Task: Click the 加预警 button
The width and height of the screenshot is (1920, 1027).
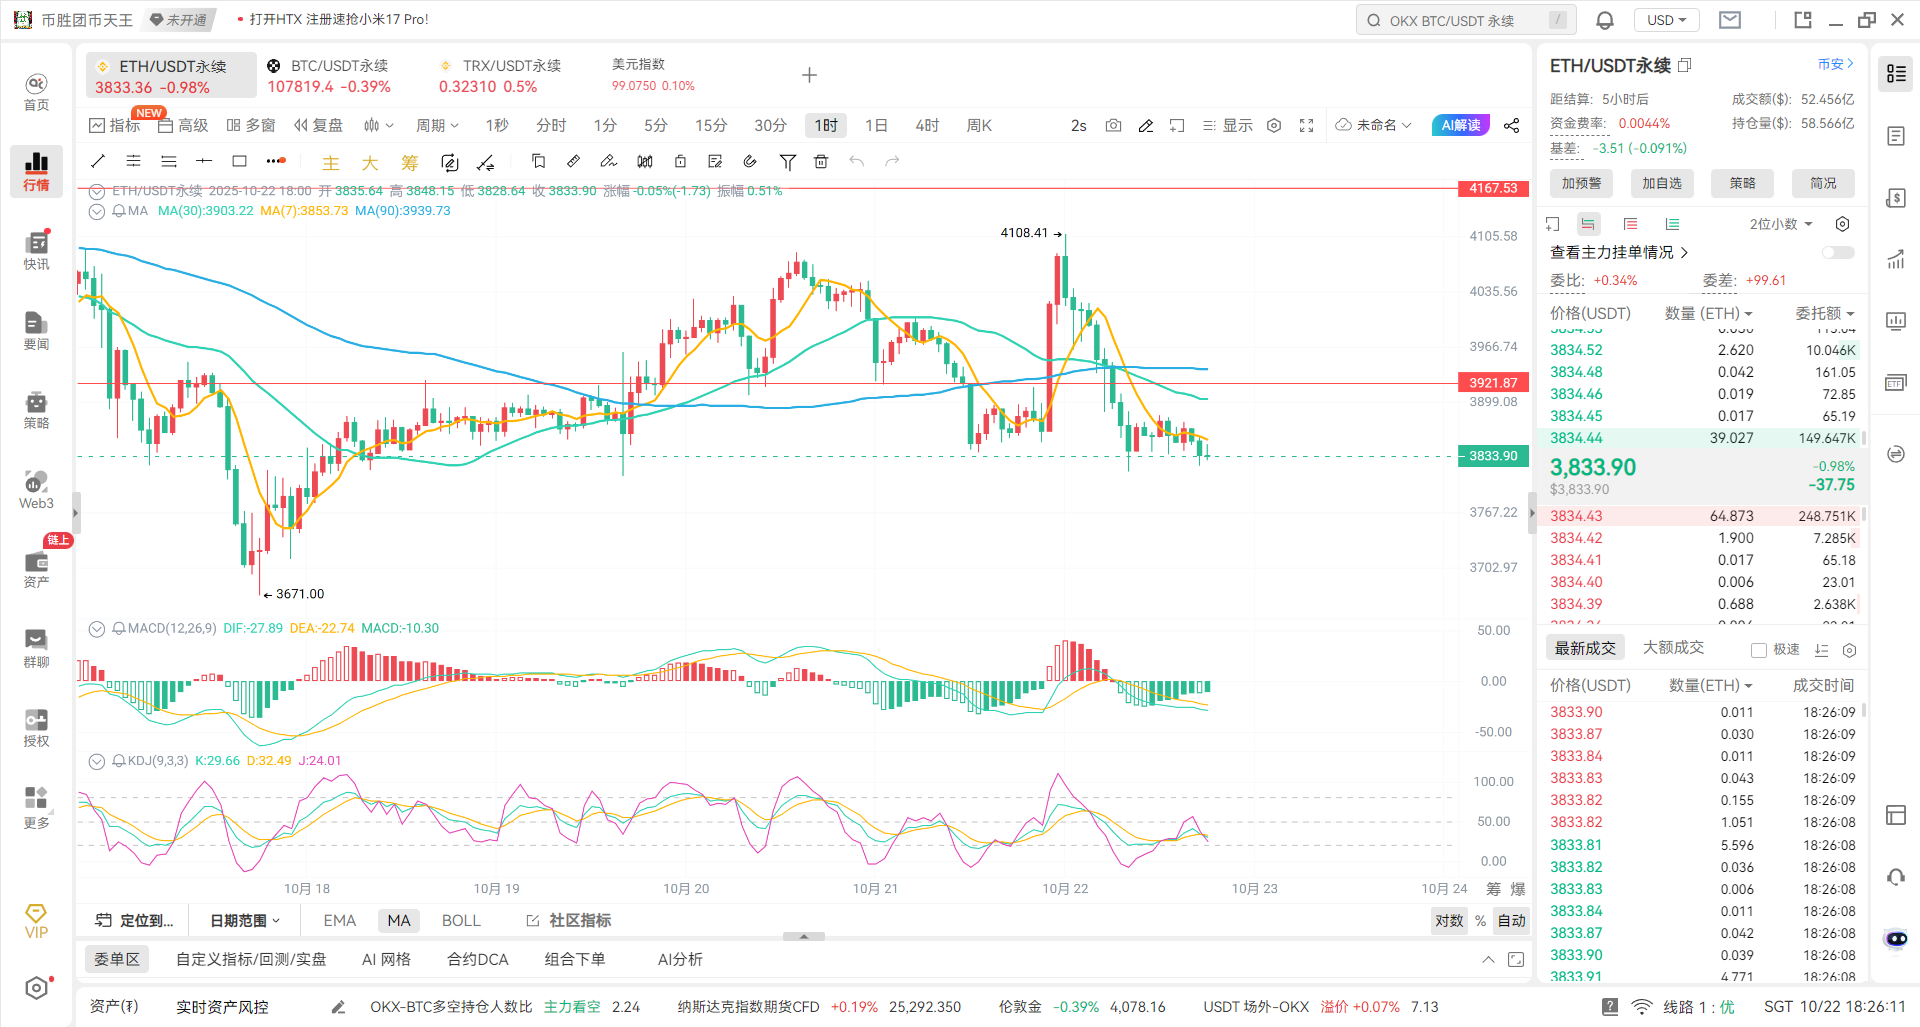Action: pos(1581,183)
